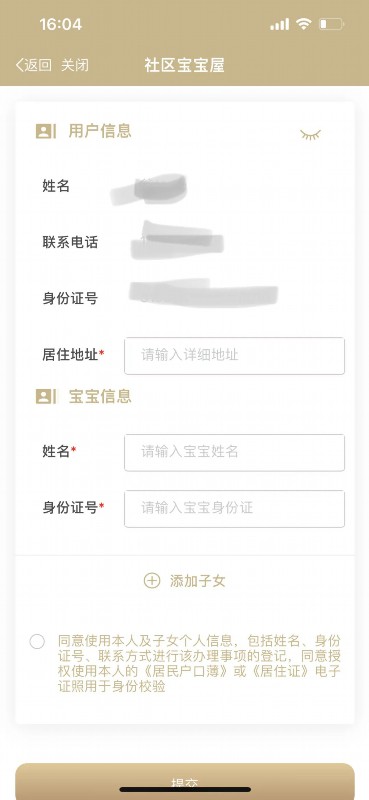Tap the blurred 身份证号 value

pyautogui.click(x=203, y=293)
